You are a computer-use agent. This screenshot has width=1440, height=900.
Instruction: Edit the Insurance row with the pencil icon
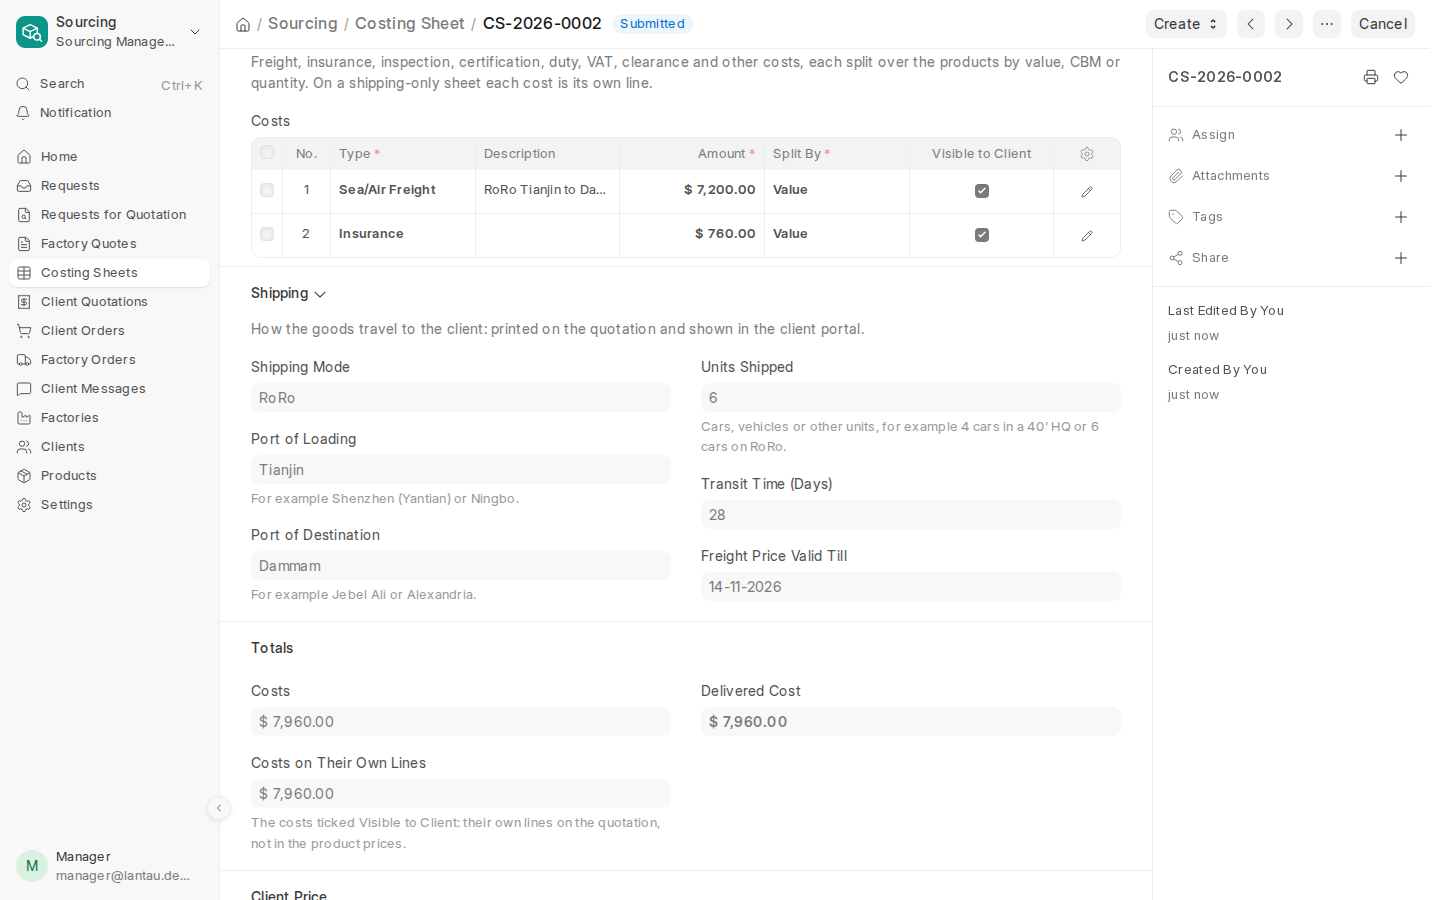(1087, 236)
